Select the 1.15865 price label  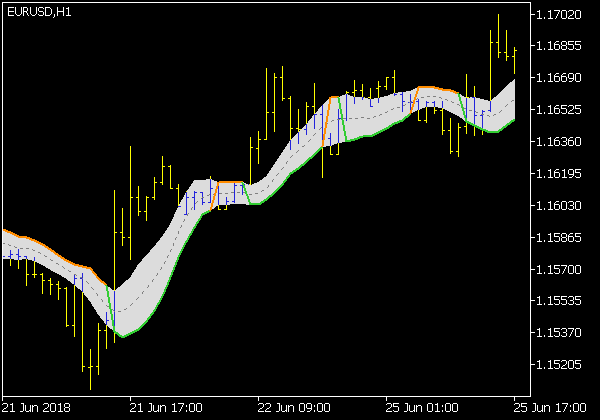click(x=558, y=238)
